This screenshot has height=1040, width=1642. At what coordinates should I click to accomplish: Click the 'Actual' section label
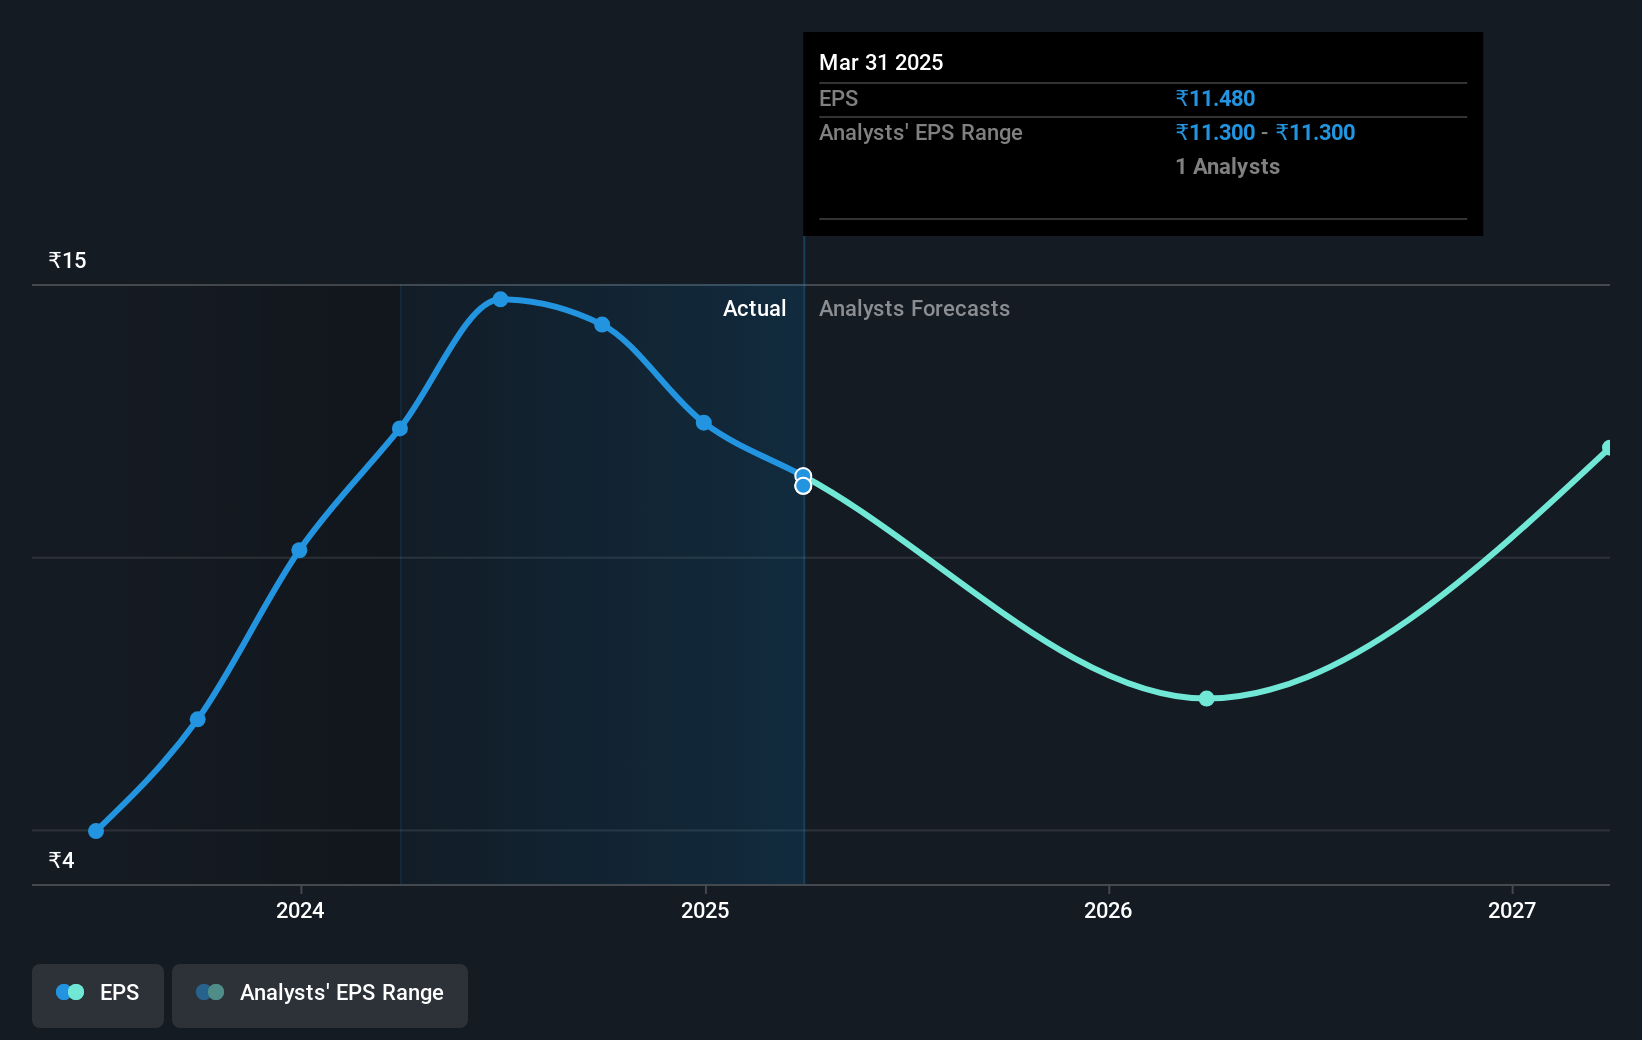point(755,308)
